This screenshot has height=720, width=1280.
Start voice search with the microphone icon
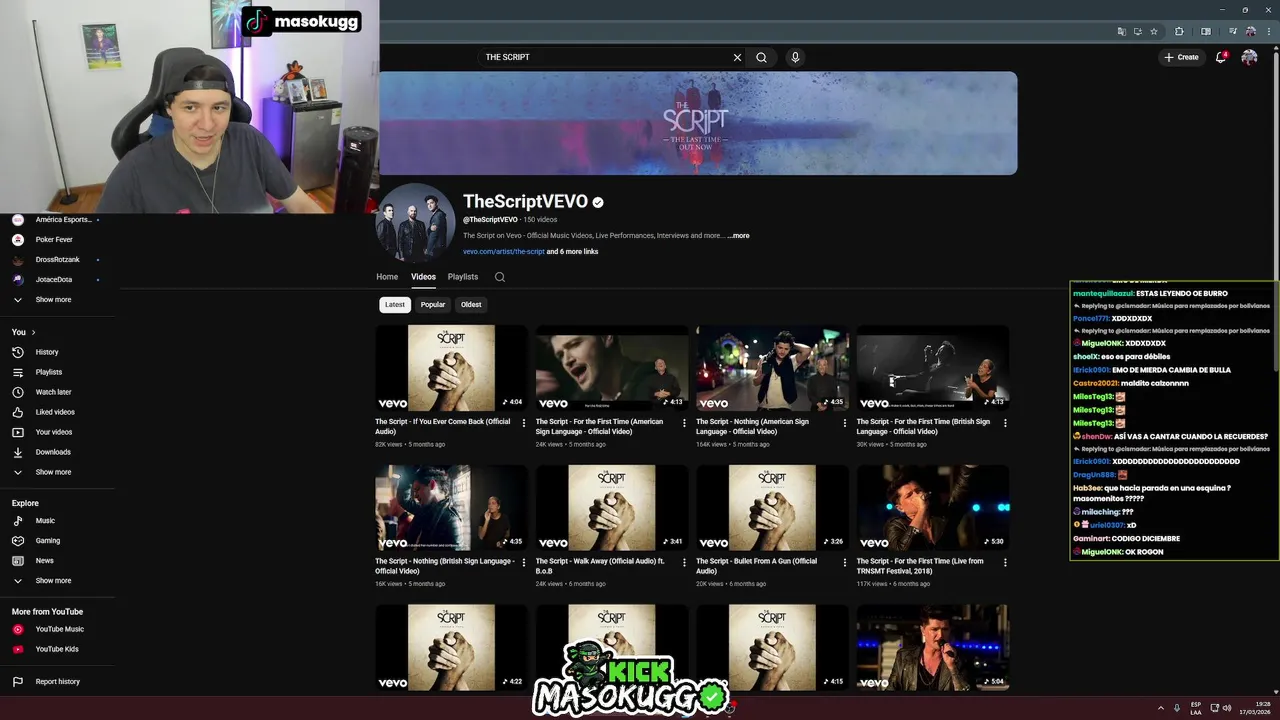pos(795,57)
